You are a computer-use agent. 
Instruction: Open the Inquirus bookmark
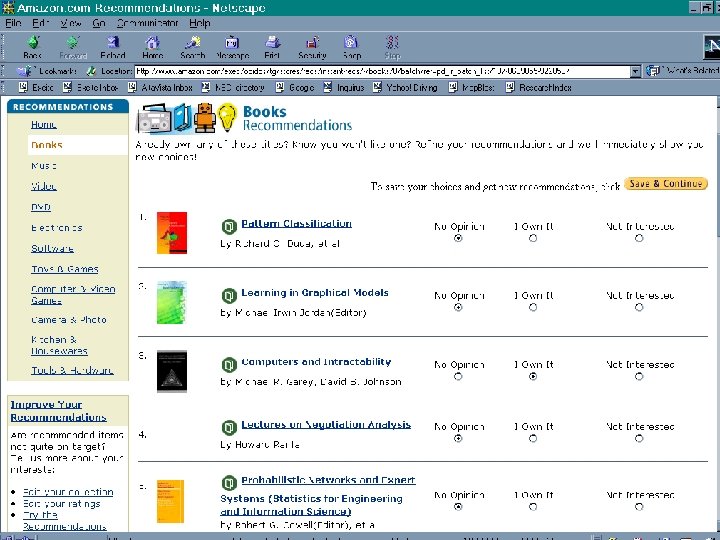(343, 87)
